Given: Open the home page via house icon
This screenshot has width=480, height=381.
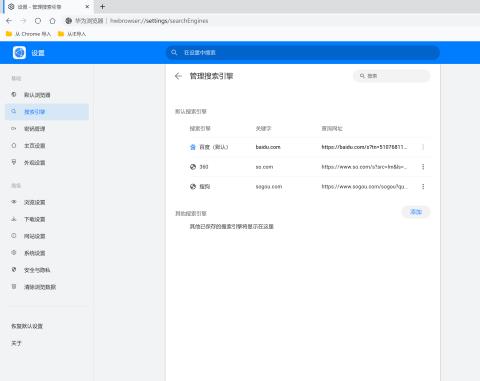Looking at the screenshot, I should [52, 21].
